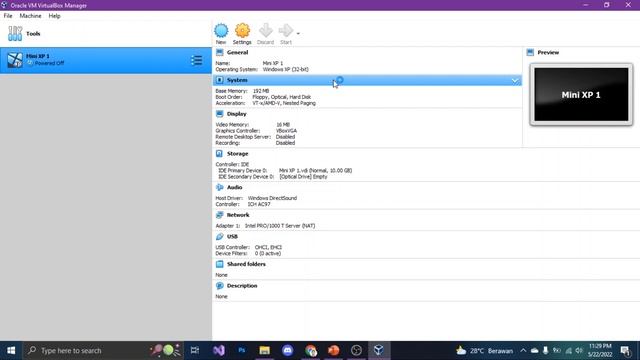Click the Network section icon
Screen dimensions: 640x360
point(220,215)
